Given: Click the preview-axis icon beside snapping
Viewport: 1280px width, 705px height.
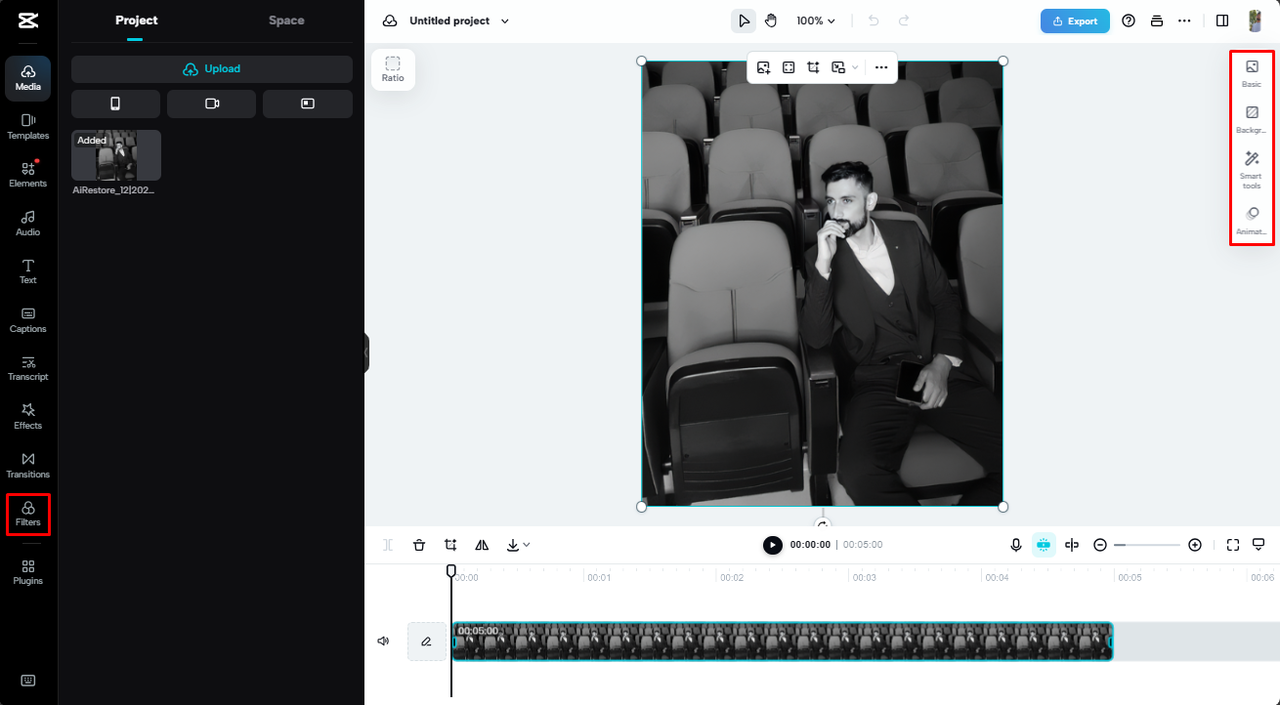Looking at the screenshot, I should pos(1072,545).
